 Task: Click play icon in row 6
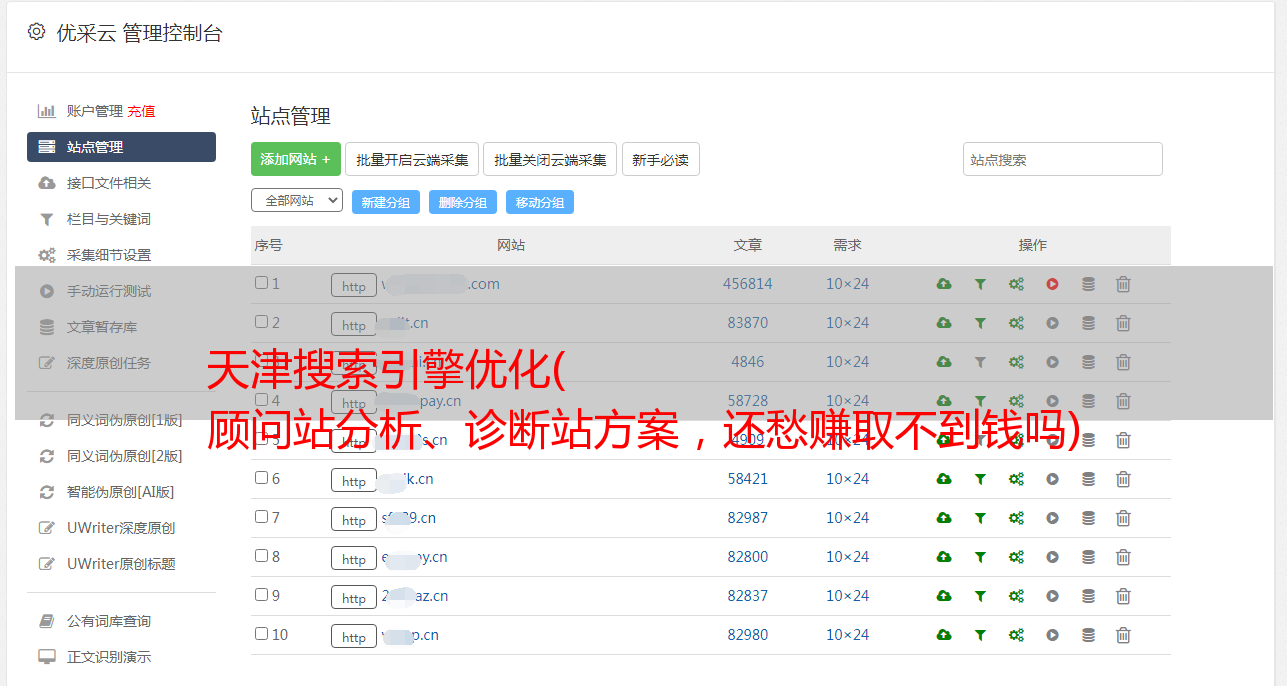(1052, 479)
